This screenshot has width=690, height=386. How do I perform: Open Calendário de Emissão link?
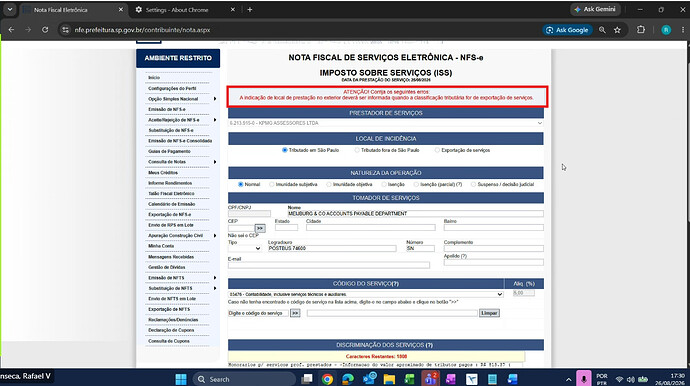172,204
